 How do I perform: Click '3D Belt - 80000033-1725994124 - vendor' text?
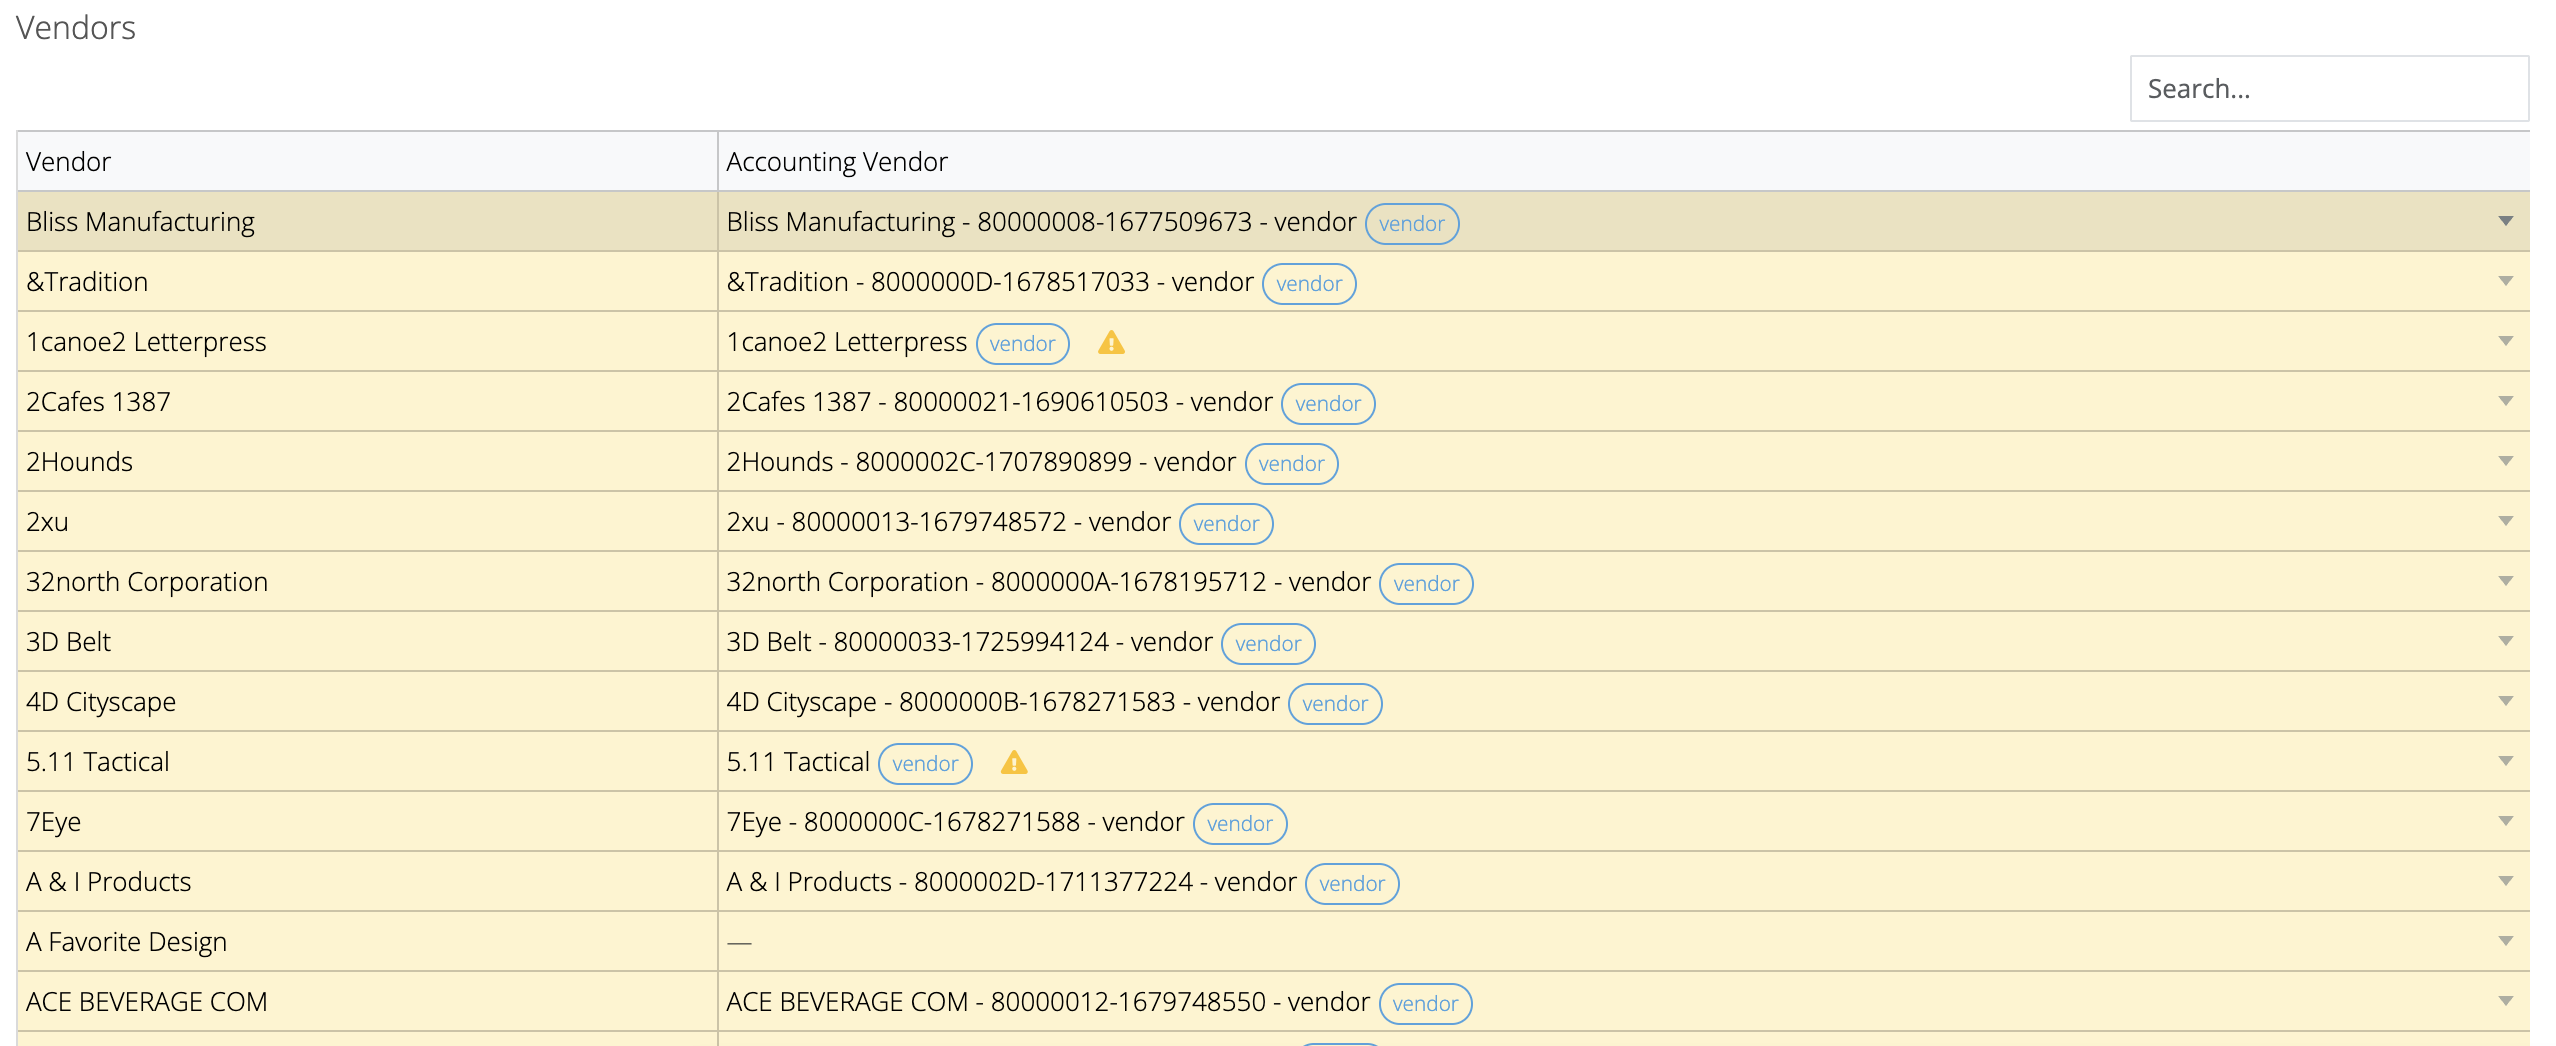(969, 641)
